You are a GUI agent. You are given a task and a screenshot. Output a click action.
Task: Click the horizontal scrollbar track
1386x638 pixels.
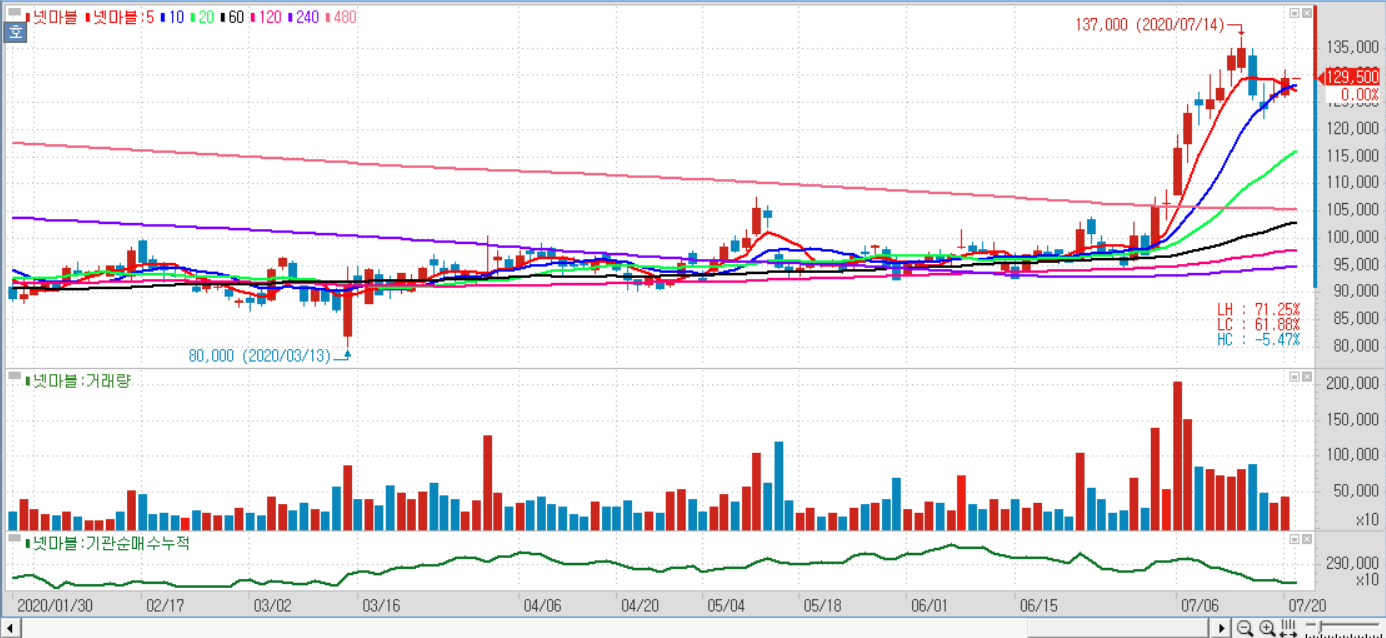click(616, 628)
